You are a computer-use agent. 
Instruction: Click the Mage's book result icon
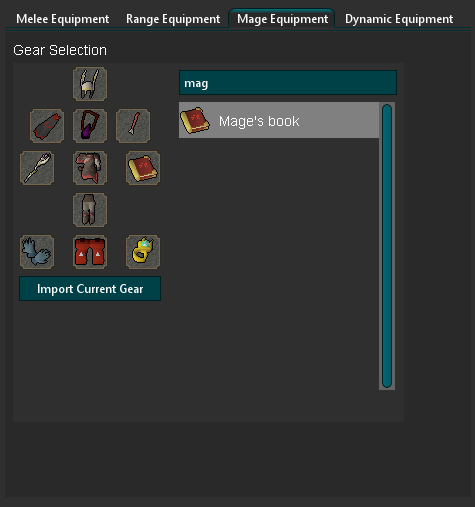click(195, 120)
